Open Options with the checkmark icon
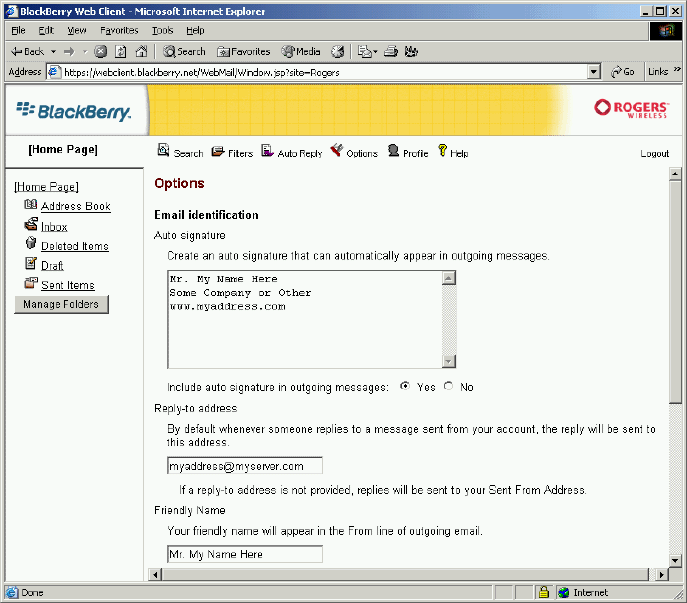This screenshot has height=603, width=687. coord(337,152)
